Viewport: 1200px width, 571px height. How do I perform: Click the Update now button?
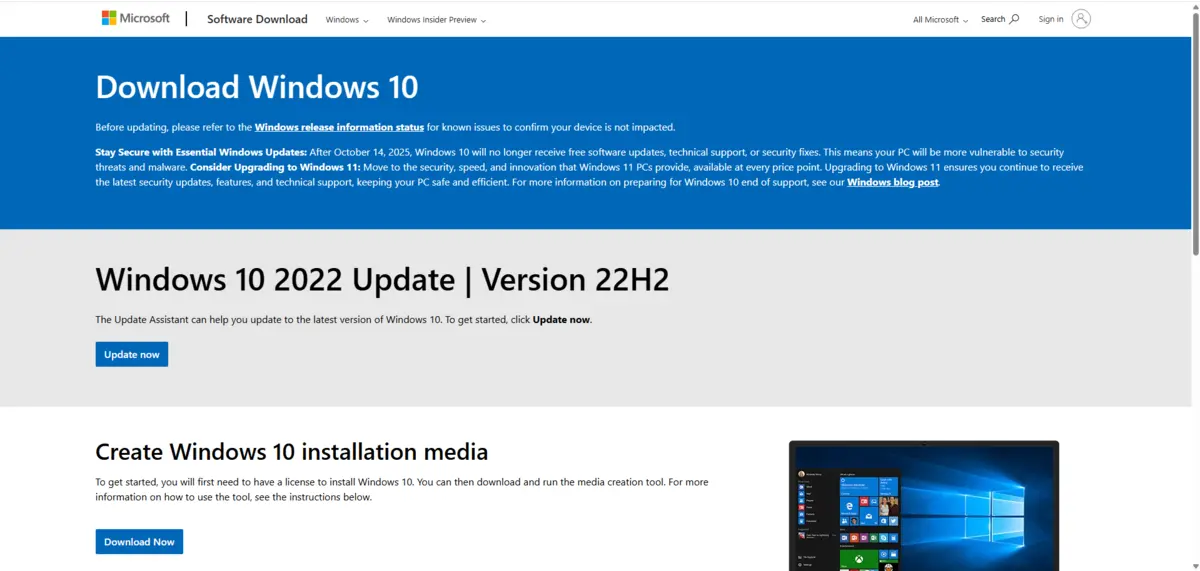coord(132,354)
